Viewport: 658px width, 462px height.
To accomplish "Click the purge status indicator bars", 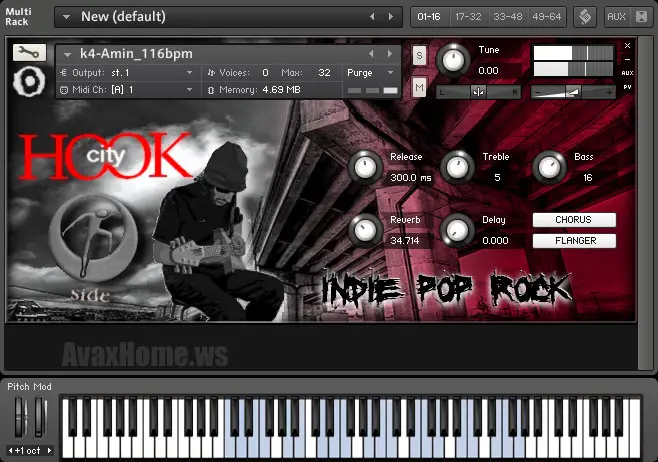I will click(373, 91).
